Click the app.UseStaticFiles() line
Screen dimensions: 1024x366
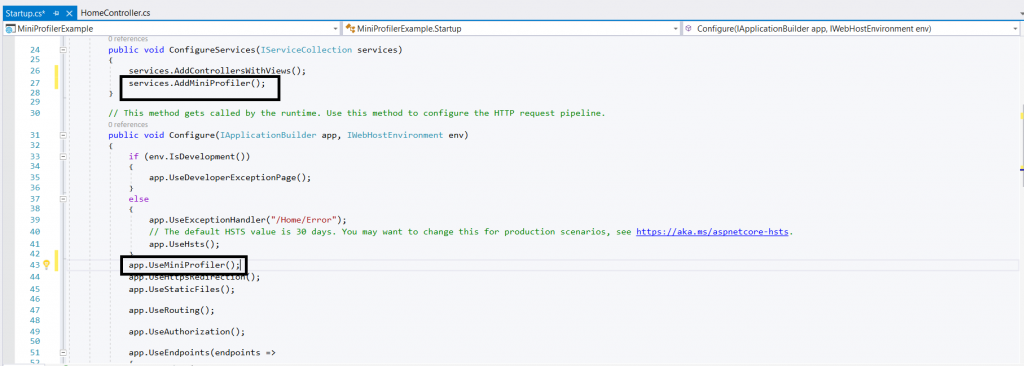tap(182, 289)
